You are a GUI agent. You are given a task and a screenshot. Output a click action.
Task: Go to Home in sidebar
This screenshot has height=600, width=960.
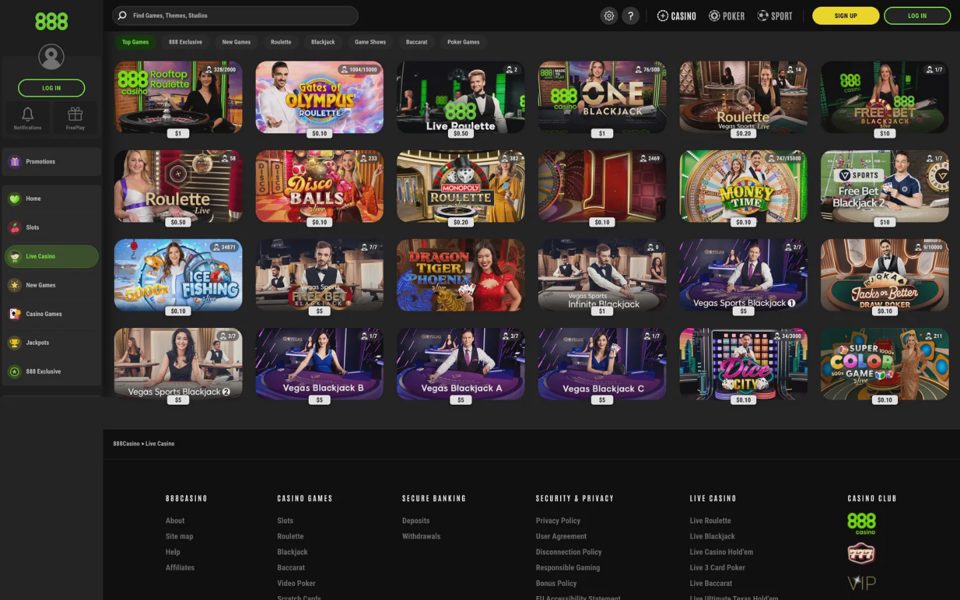point(51,198)
